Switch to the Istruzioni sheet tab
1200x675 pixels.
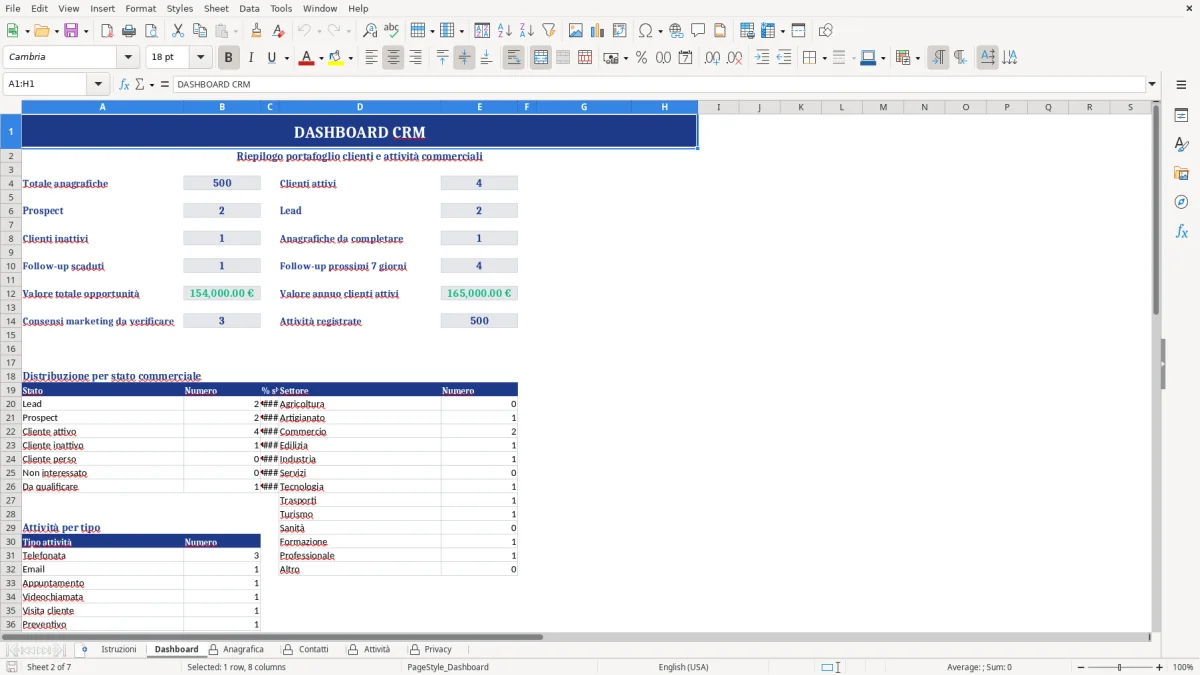point(118,649)
